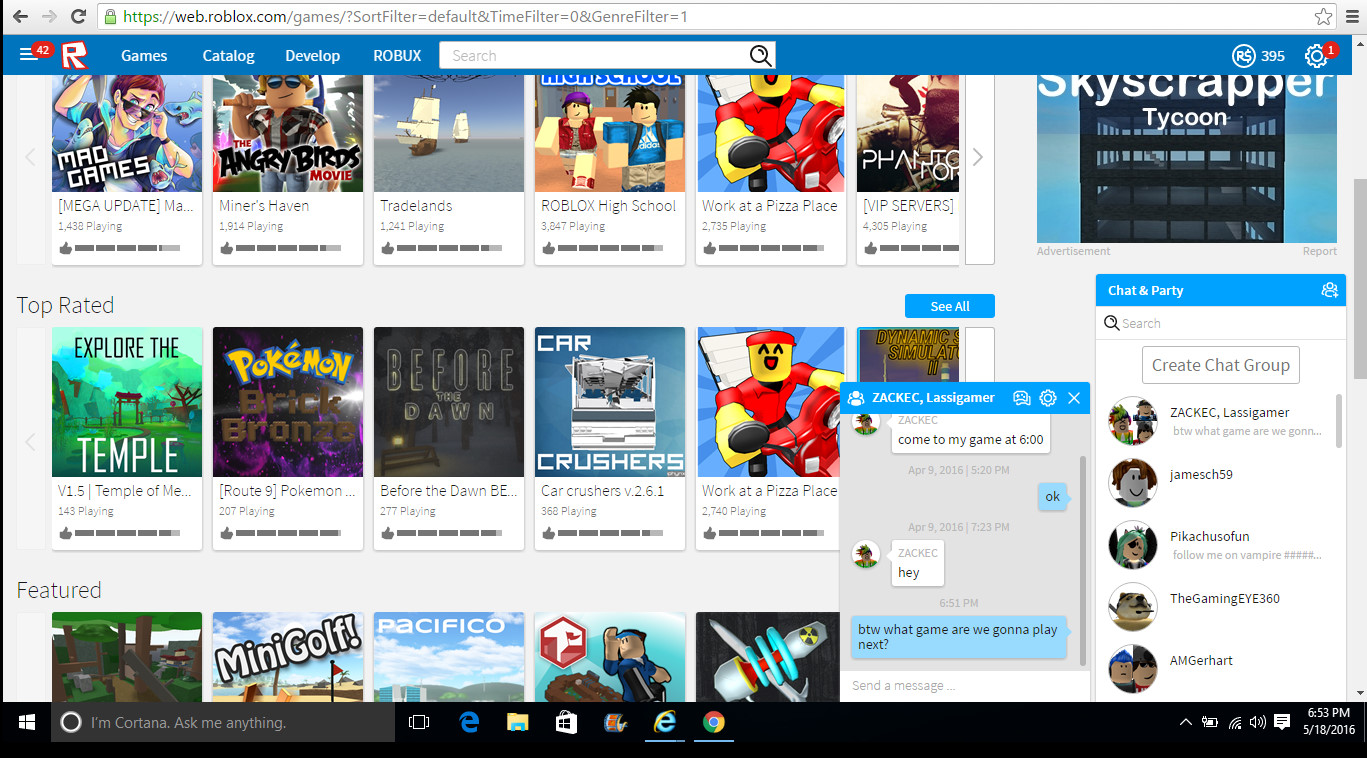
Task: Click ZACKEC avatar next to 'hey' message
Action: 865,554
